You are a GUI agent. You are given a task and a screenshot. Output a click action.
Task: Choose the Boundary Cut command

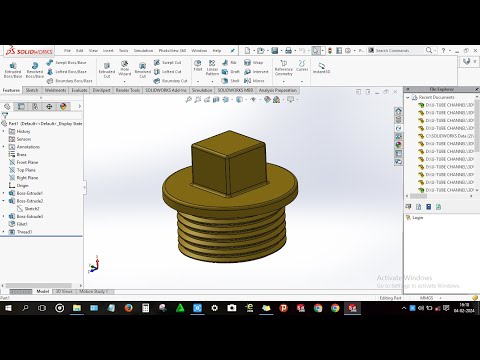pyautogui.click(x=170, y=81)
